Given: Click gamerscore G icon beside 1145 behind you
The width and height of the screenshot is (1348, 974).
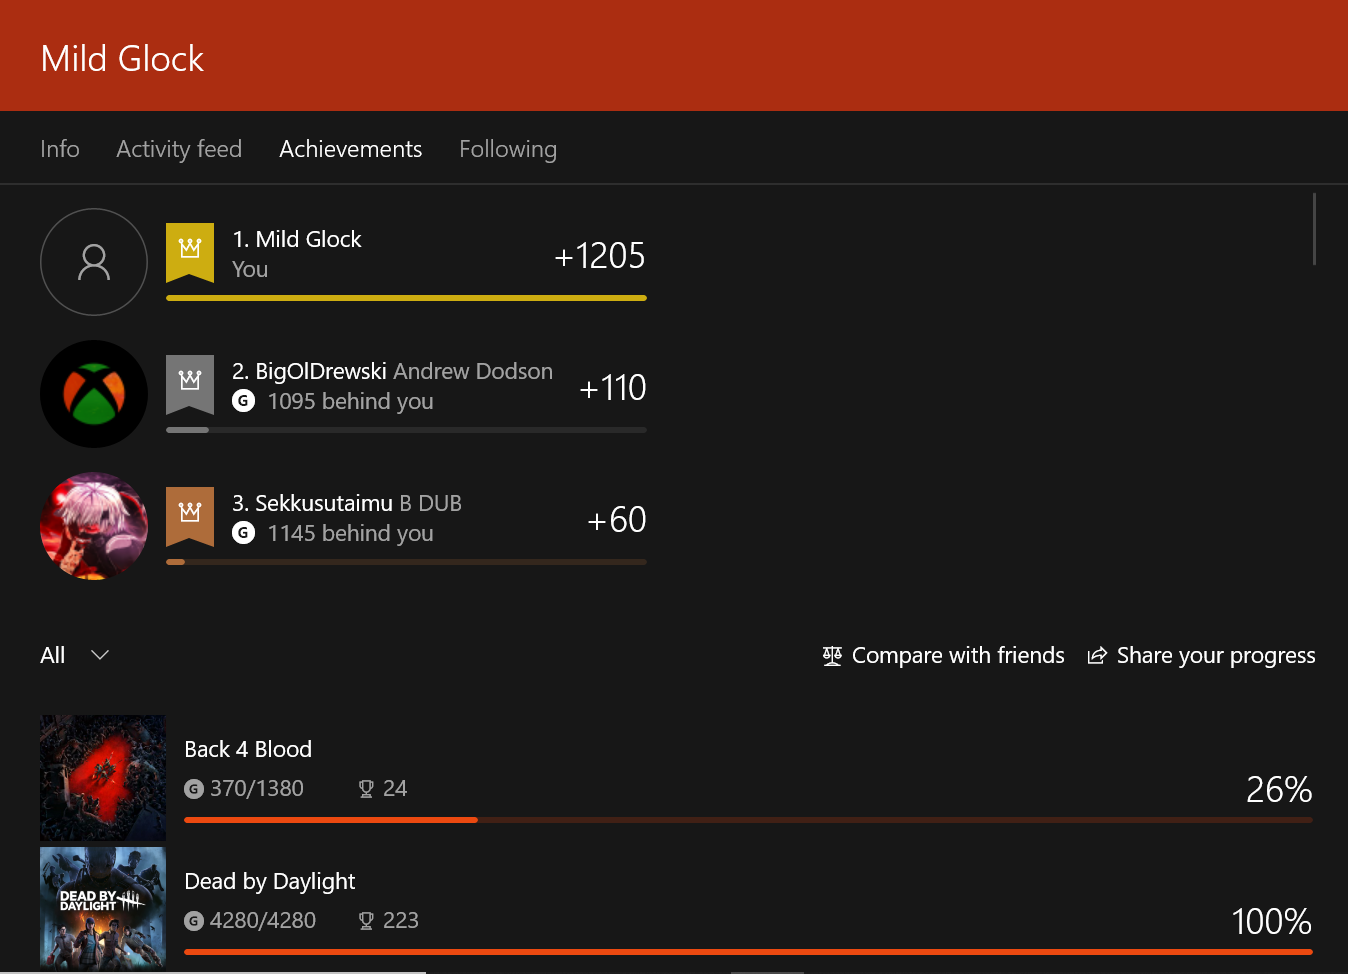Looking at the screenshot, I should coord(243,533).
